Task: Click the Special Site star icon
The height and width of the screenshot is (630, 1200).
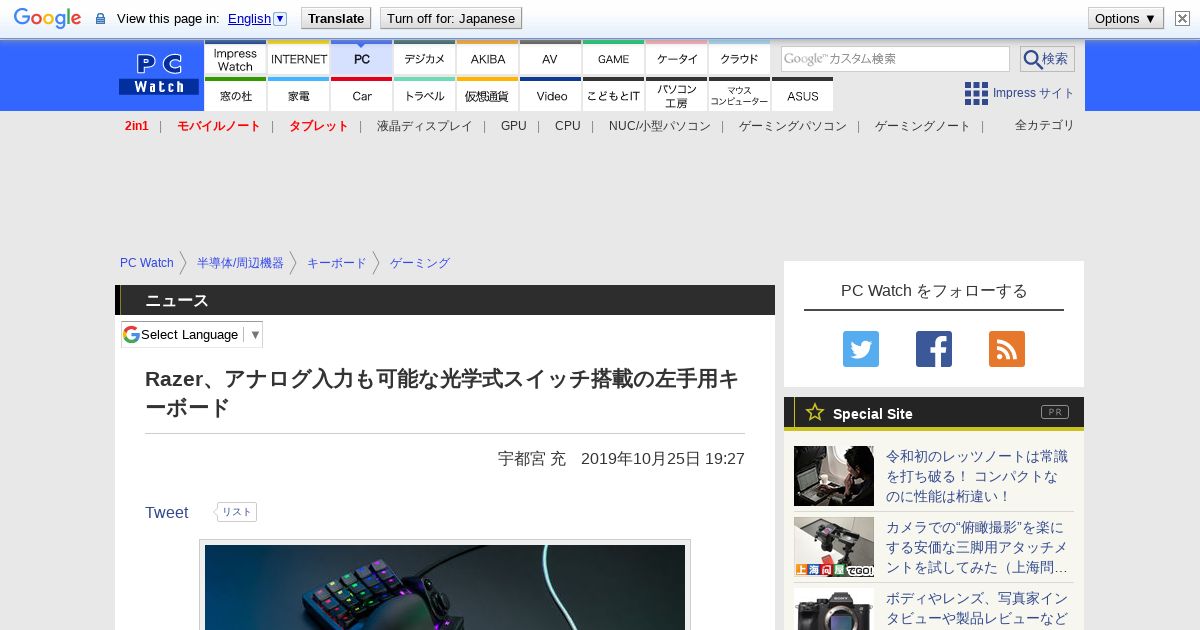Action: (x=815, y=412)
